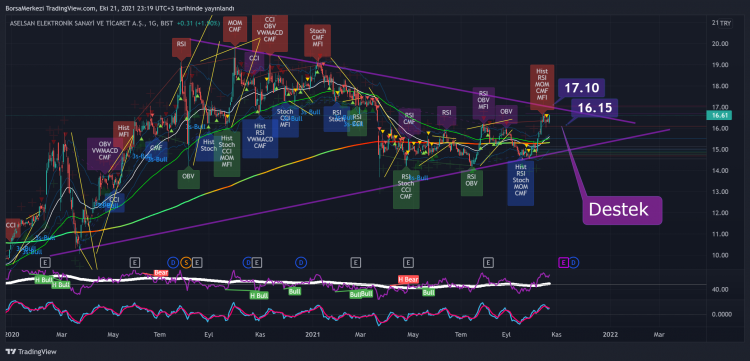Click the red Bear divergence label
This screenshot has height=361, width=750.
tap(161, 272)
